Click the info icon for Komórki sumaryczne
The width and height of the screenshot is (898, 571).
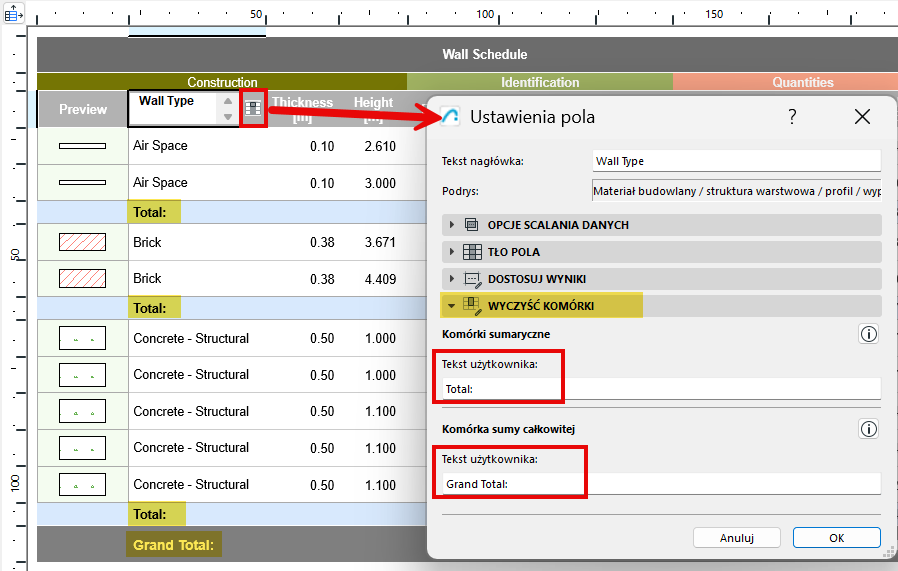click(868, 334)
